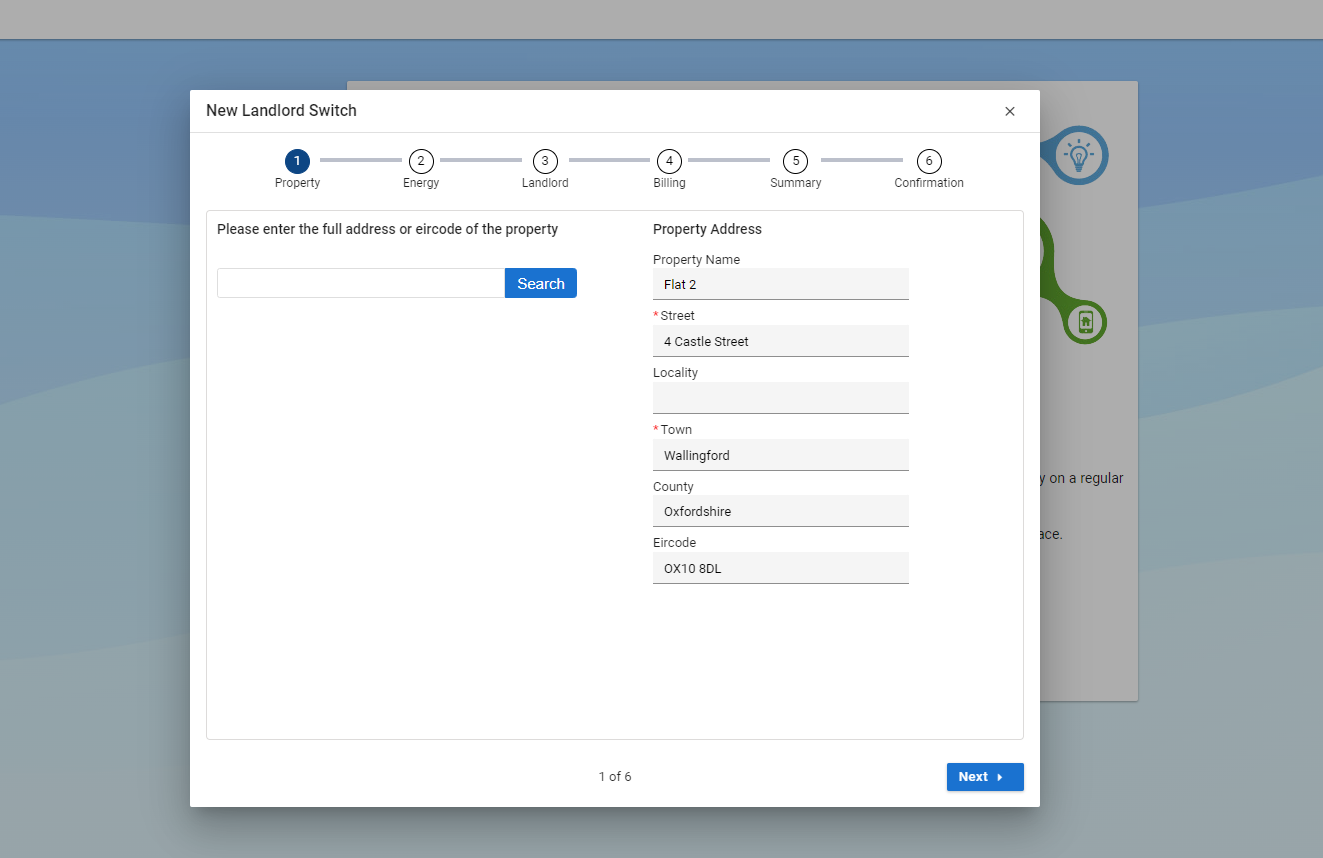Click the 1 of 6 page indicator

click(x=615, y=777)
